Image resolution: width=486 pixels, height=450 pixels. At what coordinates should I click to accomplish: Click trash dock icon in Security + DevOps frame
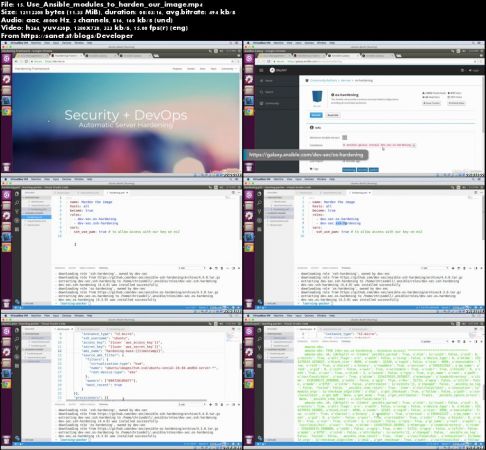point(6,167)
